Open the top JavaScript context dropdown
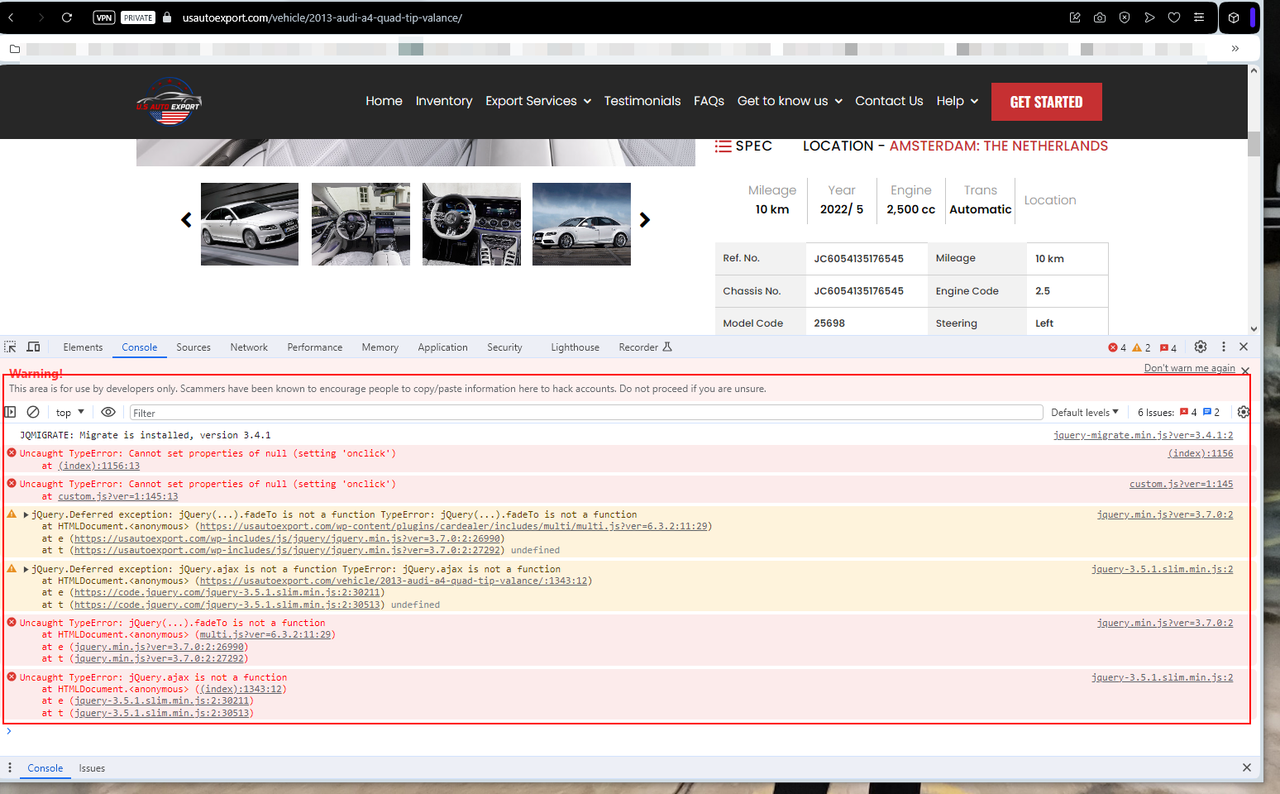The width and height of the screenshot is (1280, 794). (x=70, y=412)
